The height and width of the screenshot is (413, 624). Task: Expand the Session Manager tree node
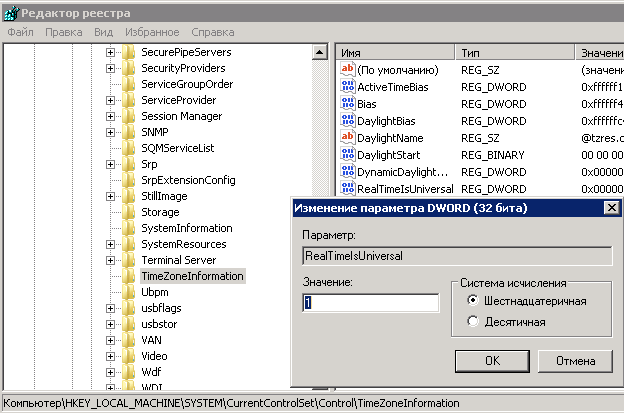[x=110, y=116]
